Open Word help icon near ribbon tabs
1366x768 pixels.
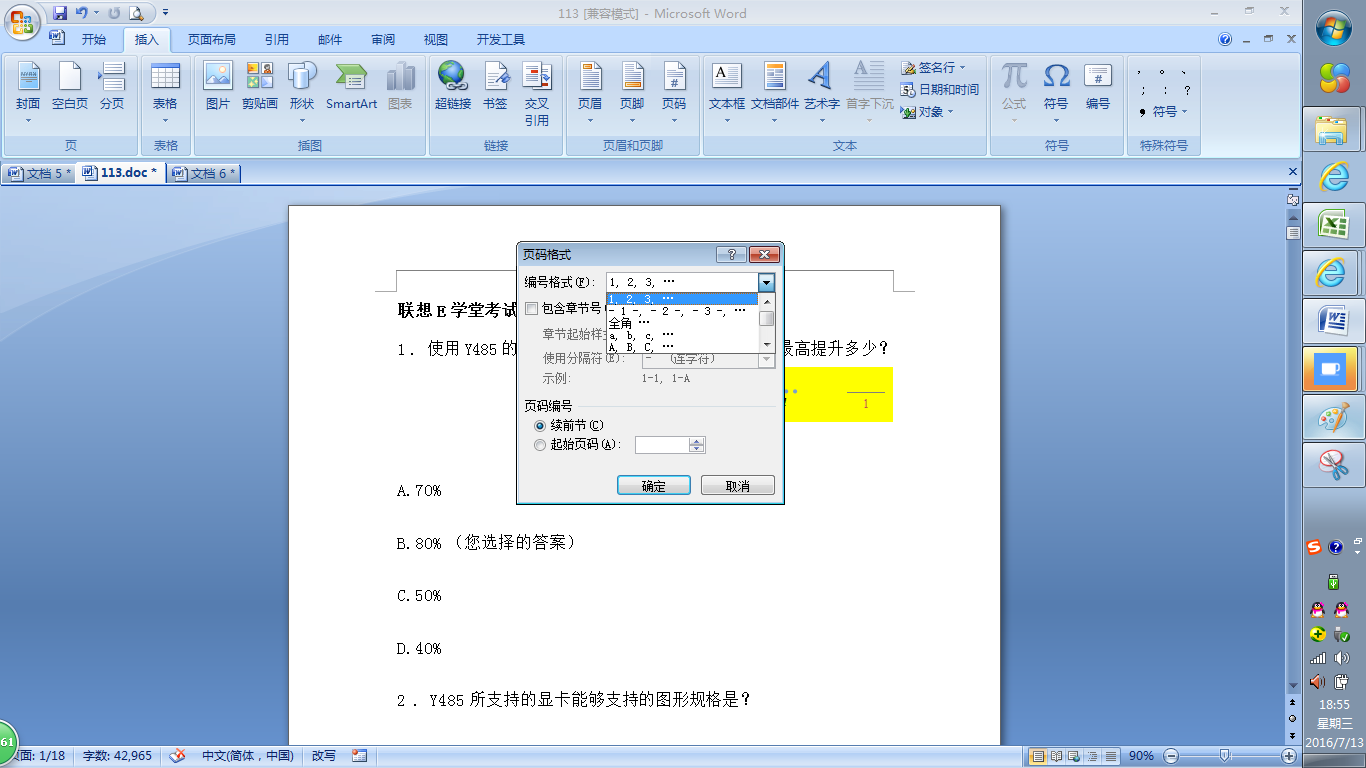pyautogui.click(x=1225, y=40)
